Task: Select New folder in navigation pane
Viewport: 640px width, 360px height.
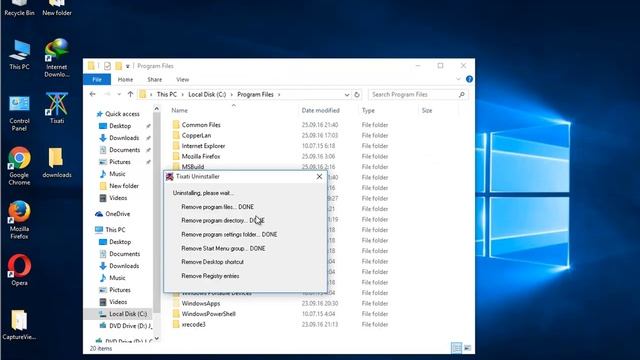Action: tap(124, 186)
